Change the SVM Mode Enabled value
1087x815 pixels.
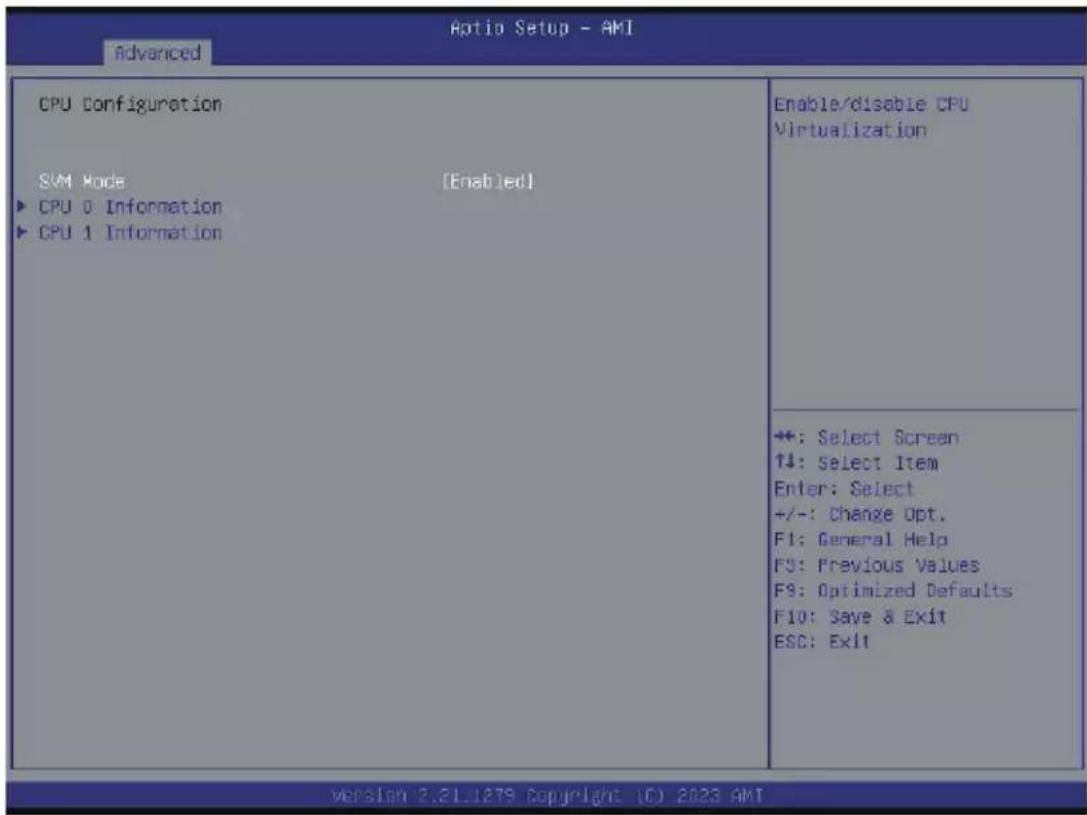(488, 182)
